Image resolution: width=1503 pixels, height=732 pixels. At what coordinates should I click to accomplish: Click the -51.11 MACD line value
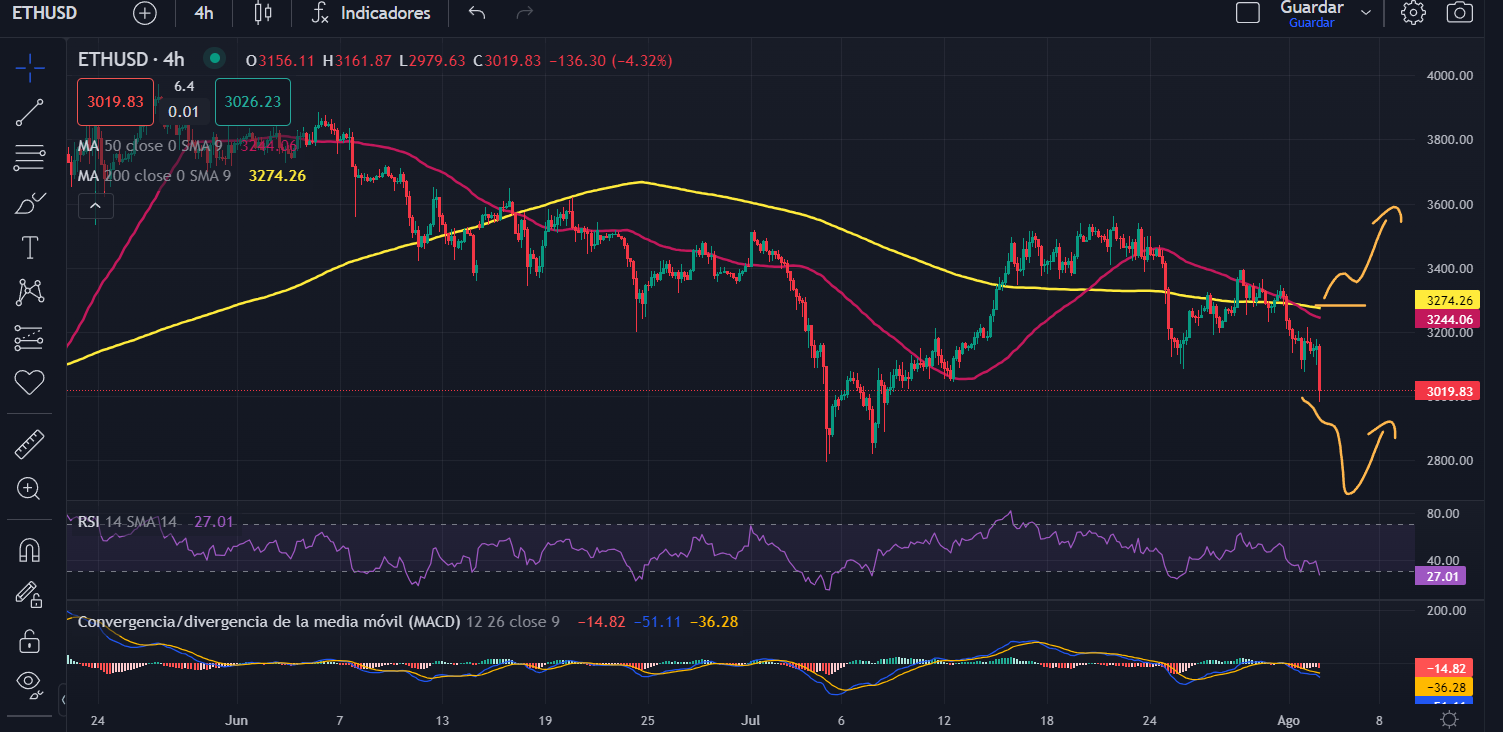(x=660, y=622)
